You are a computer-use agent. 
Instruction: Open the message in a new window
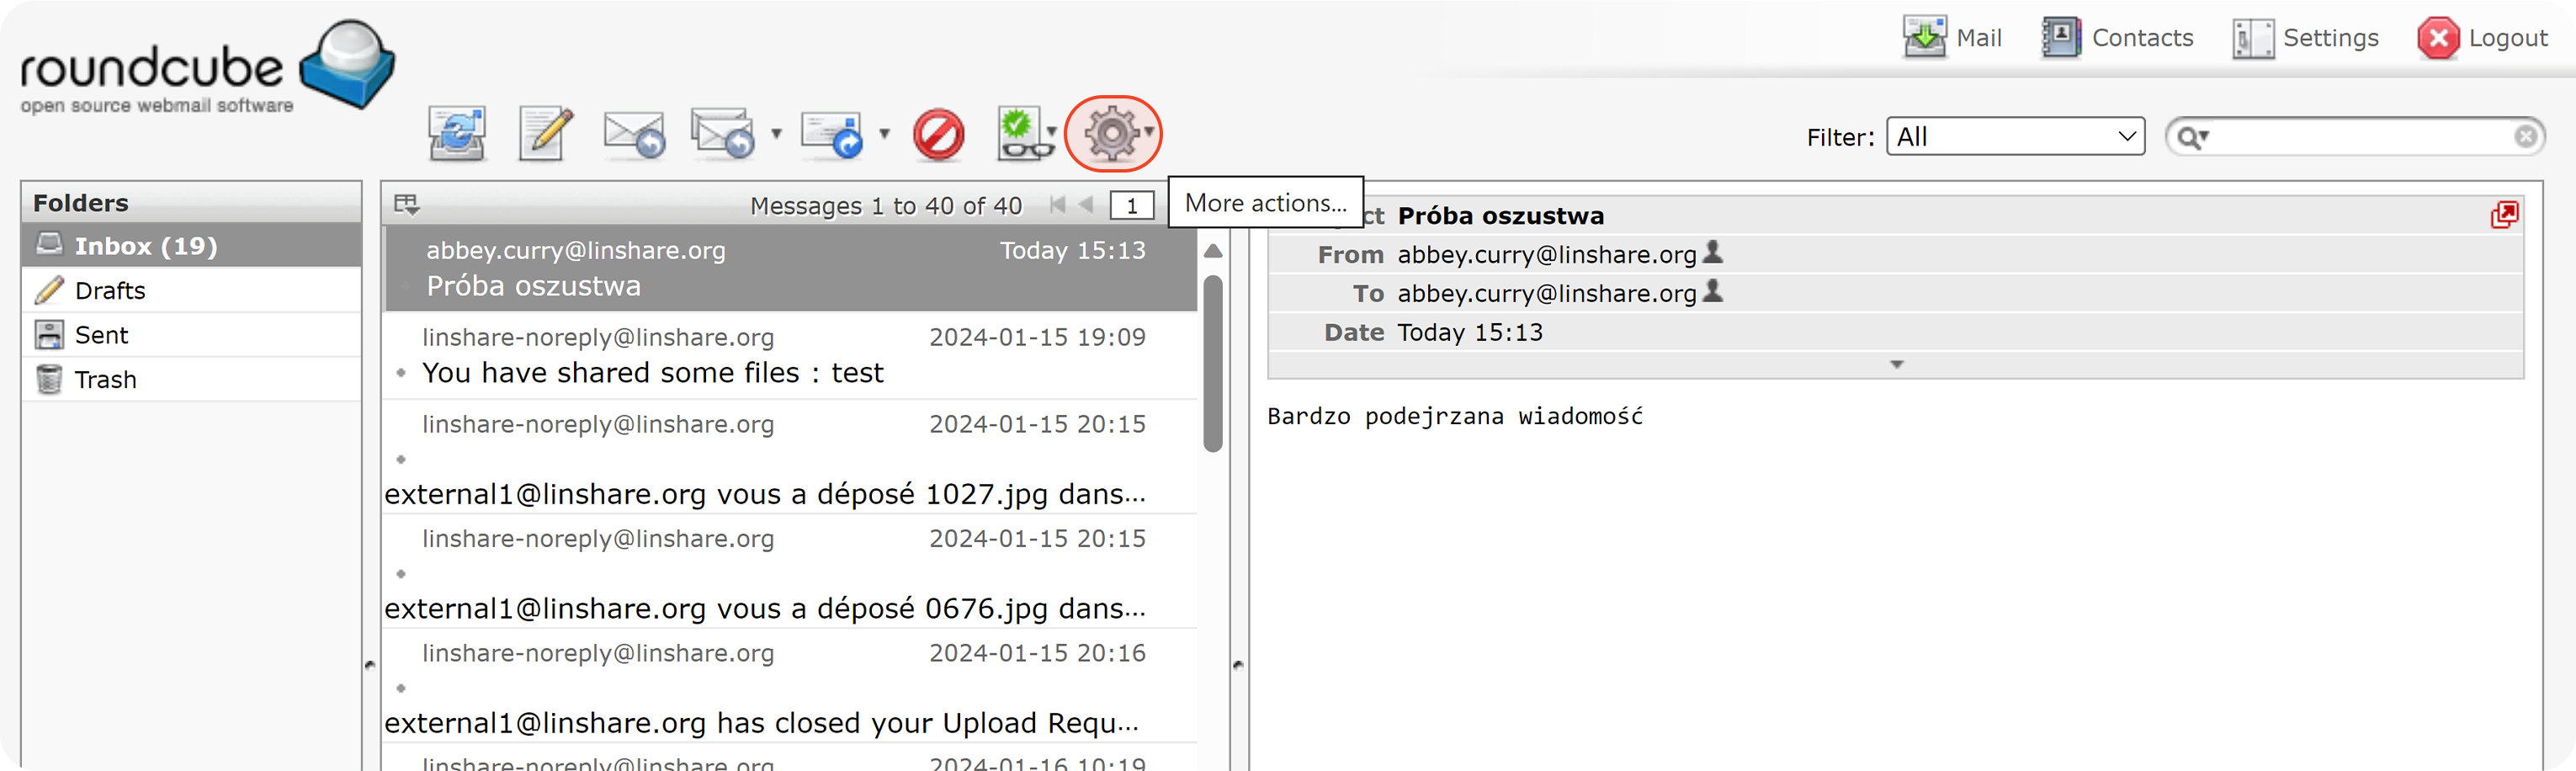pyautogui.click(x=2504, y=214)
